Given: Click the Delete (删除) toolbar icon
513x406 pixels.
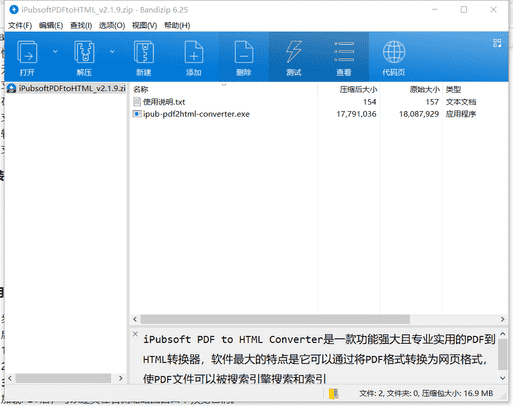Looking at the screenshot, I should click(x=244, y=52).
